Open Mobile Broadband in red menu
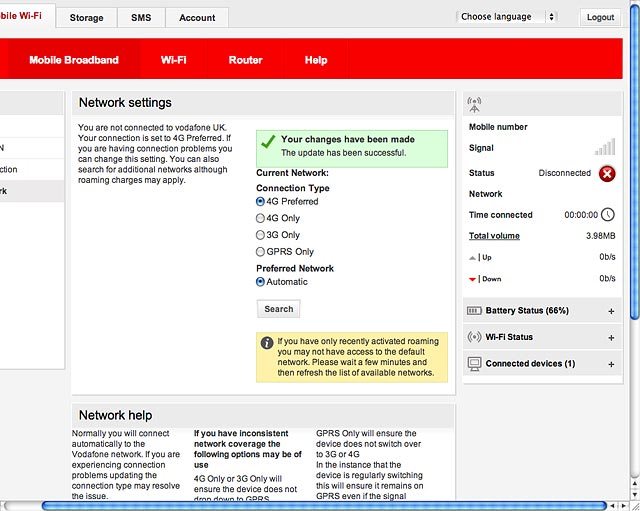 [74, 60]
